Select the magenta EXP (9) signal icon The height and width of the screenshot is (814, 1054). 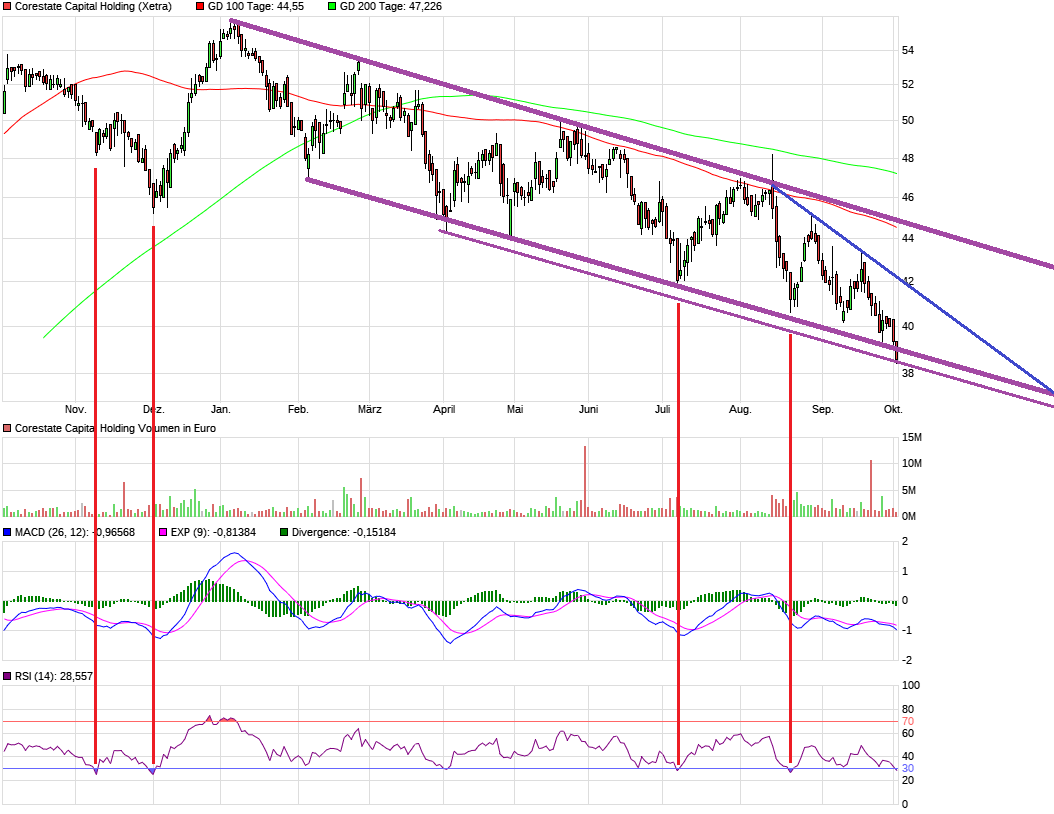click(x=163, y=533)
